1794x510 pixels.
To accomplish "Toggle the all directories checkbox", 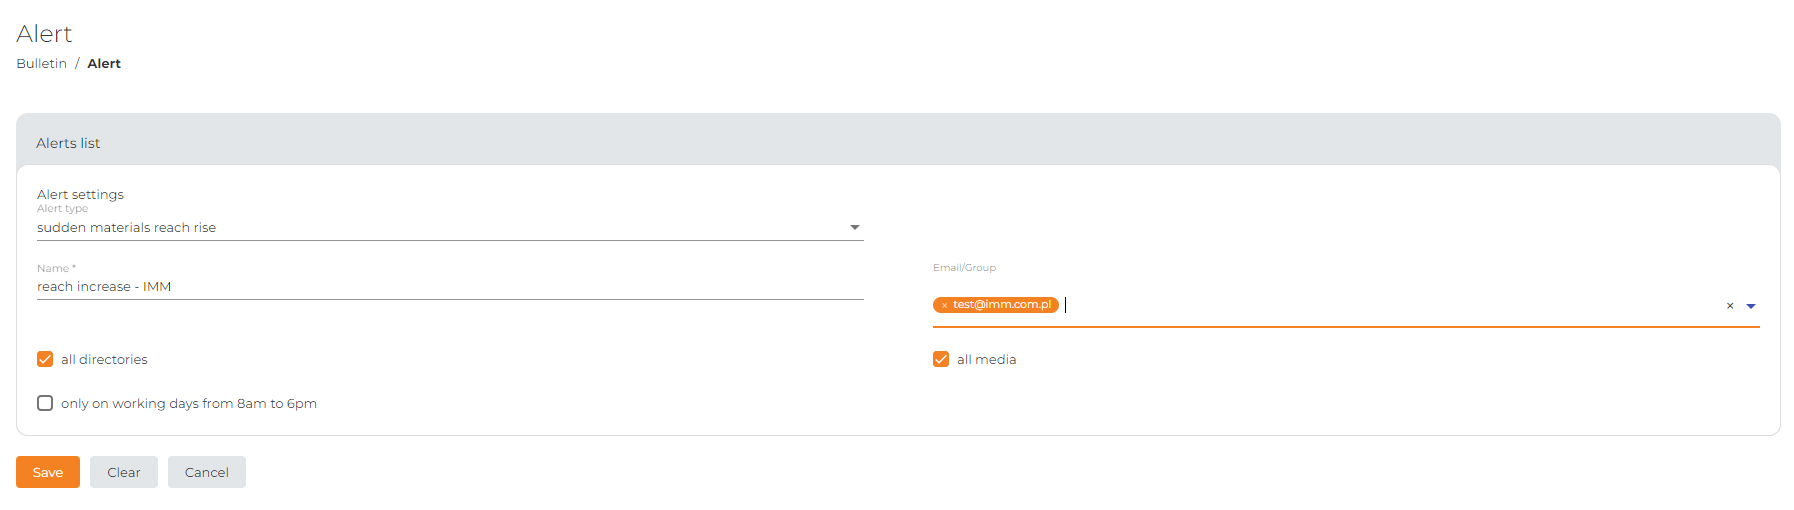I will (x=45, y=359).
